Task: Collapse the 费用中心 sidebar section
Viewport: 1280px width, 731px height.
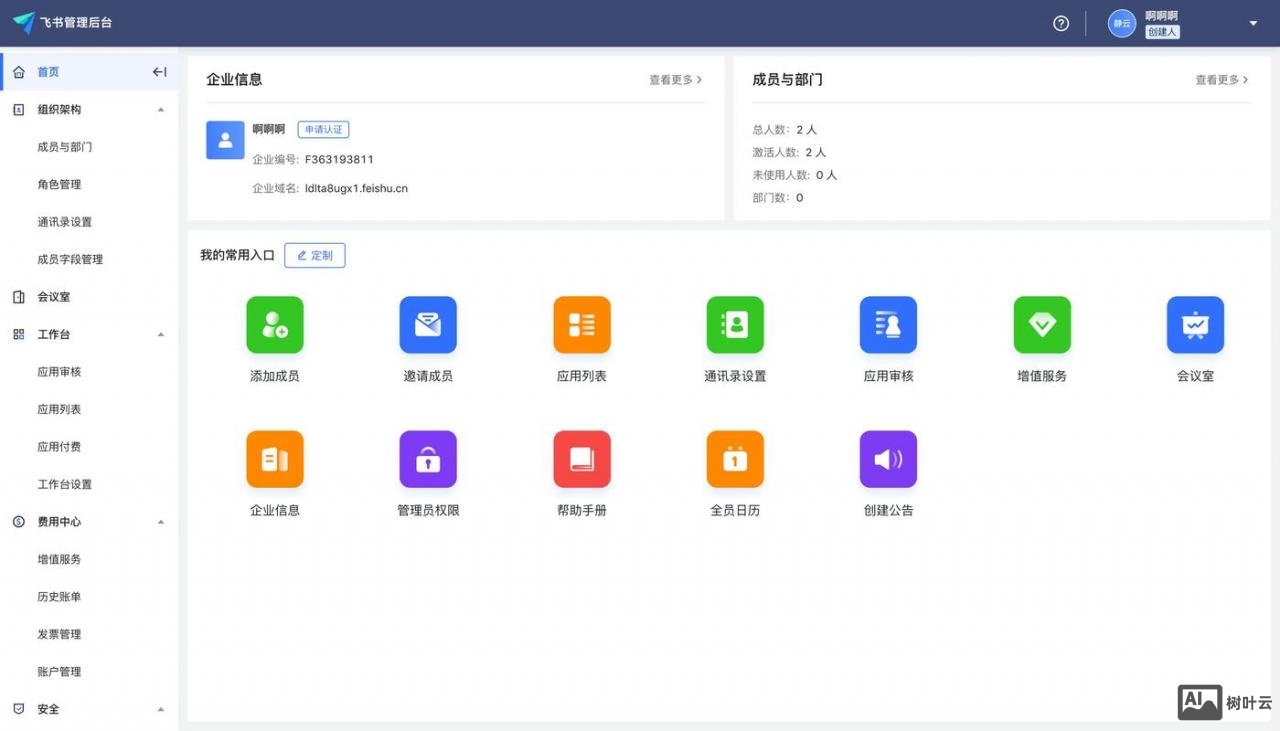Action: [161, 521]
